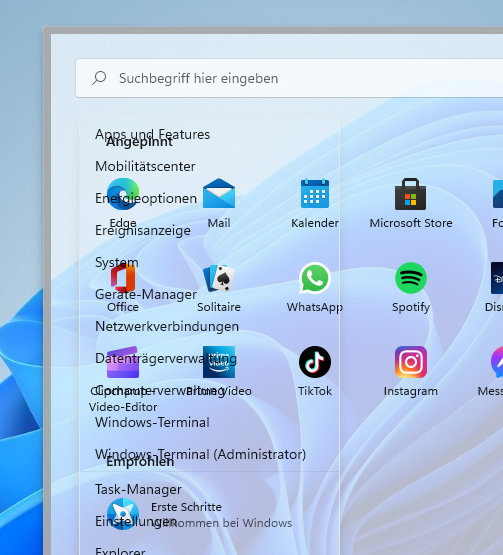Screen dimensions: 503x555
Task: Open the Kalender app icon
Action: point(315,194)
